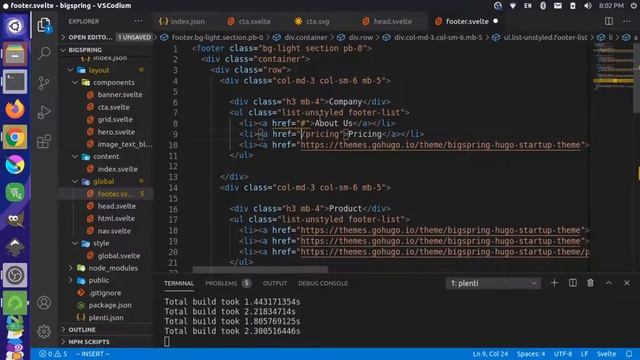This screenshot has height=360, width=640.
Task: Switch to the index.json tab
Action: [x=182, y=21]
